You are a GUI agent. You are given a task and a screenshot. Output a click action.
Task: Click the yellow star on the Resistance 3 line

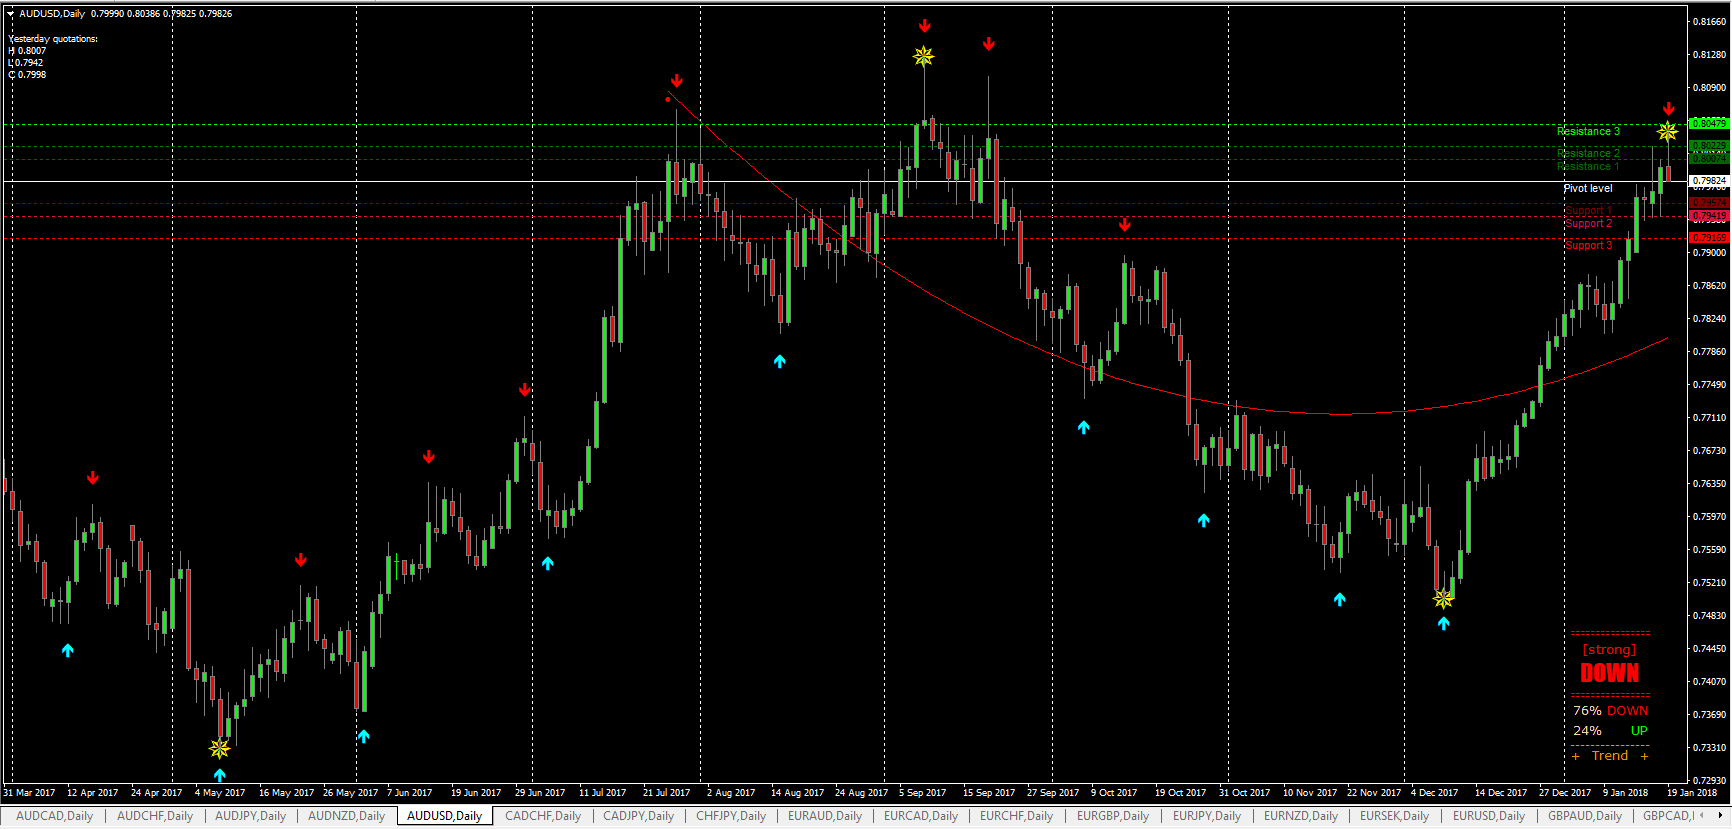tap(1667, 131)
